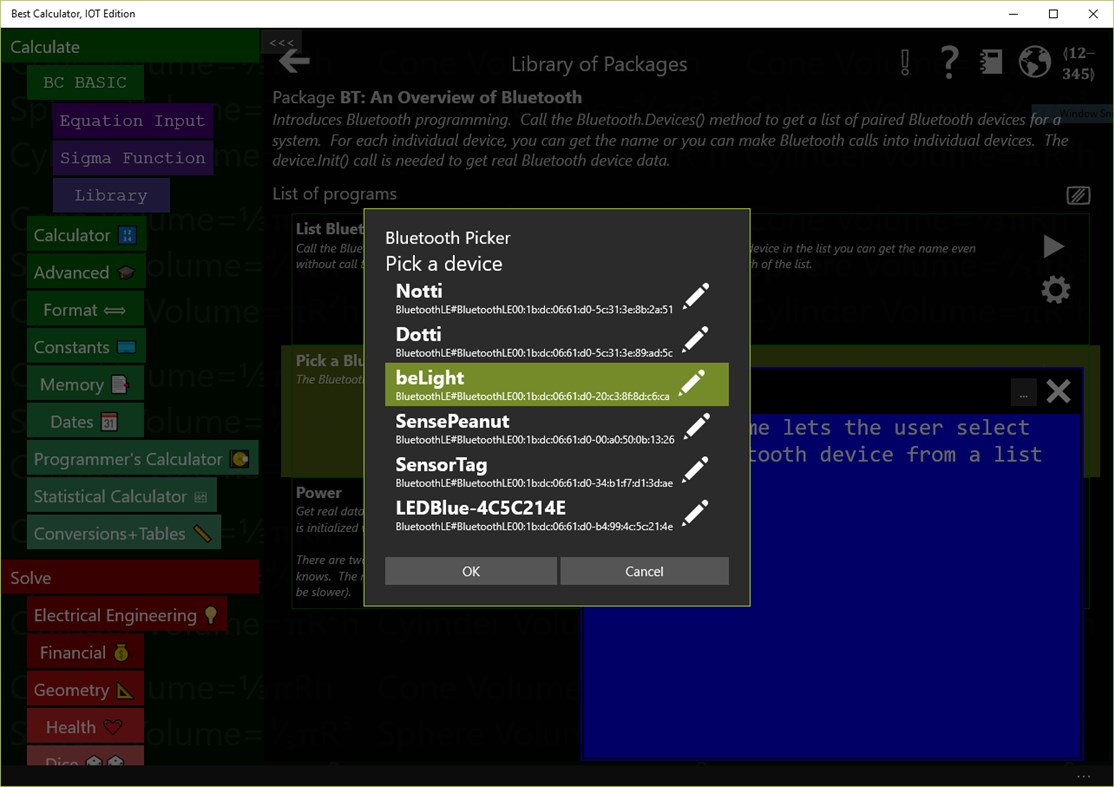This screenshot has width=1114, height=787.
Task: Edit LEDBlue-4C5C214E with its pencil icon
Action: (x=696, y=511)
